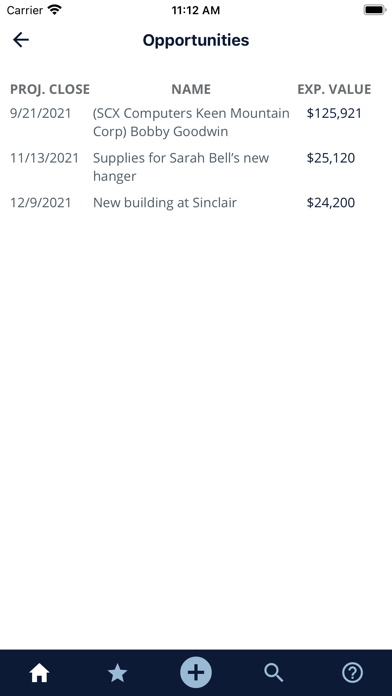392x696 pixels.
Task: Open Supplies for Sarah Bell's new hanger
Action: (x=181, y=167)
